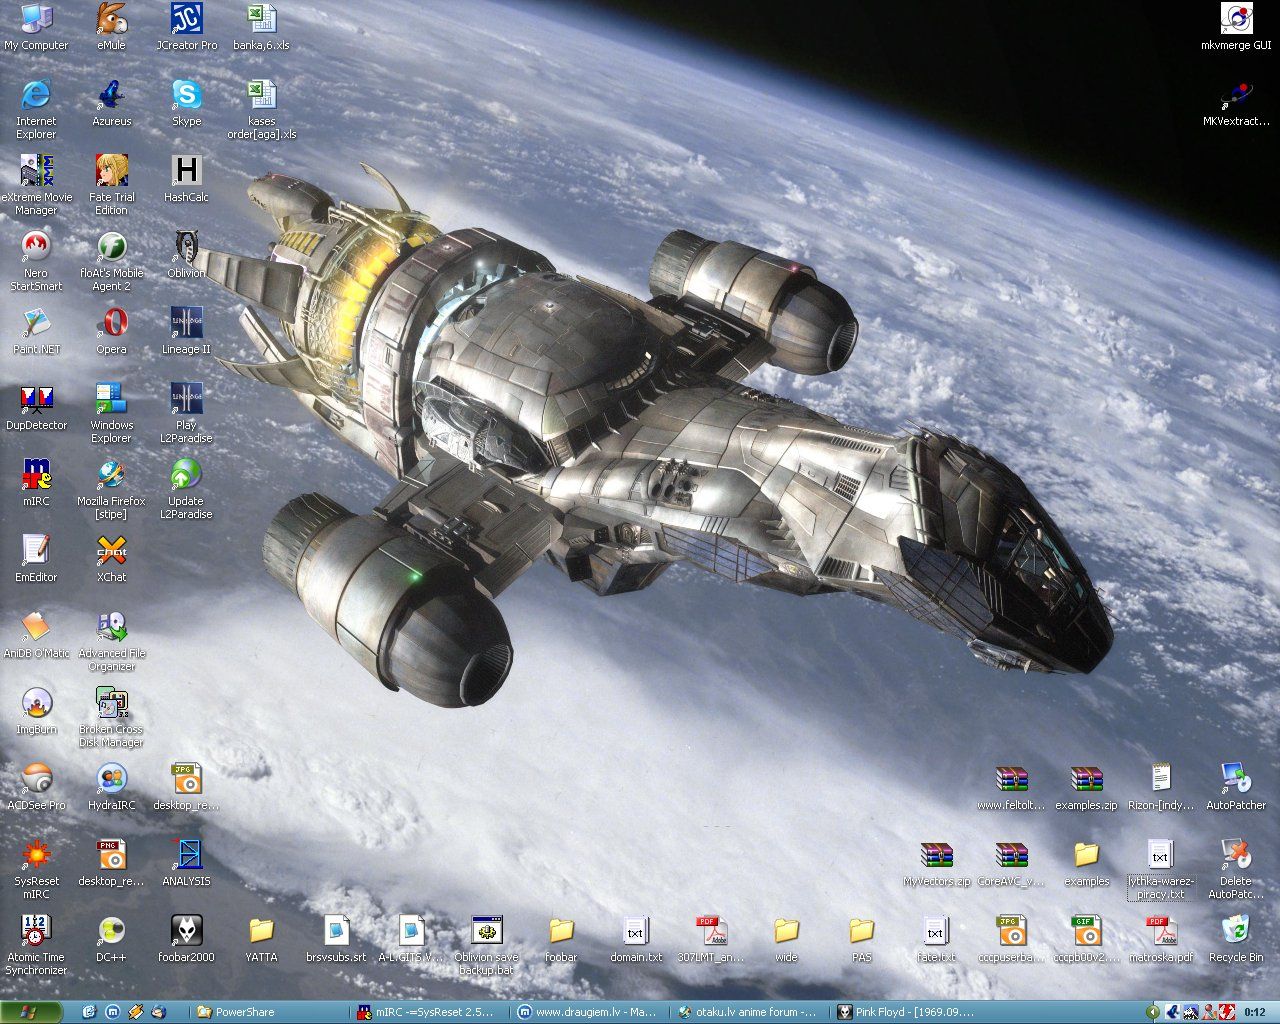The height and width of the screenshot is (1024, 1280).
Task: Switch to mIRC SysReset taskbar button
Action: [x=431, y=1012]
